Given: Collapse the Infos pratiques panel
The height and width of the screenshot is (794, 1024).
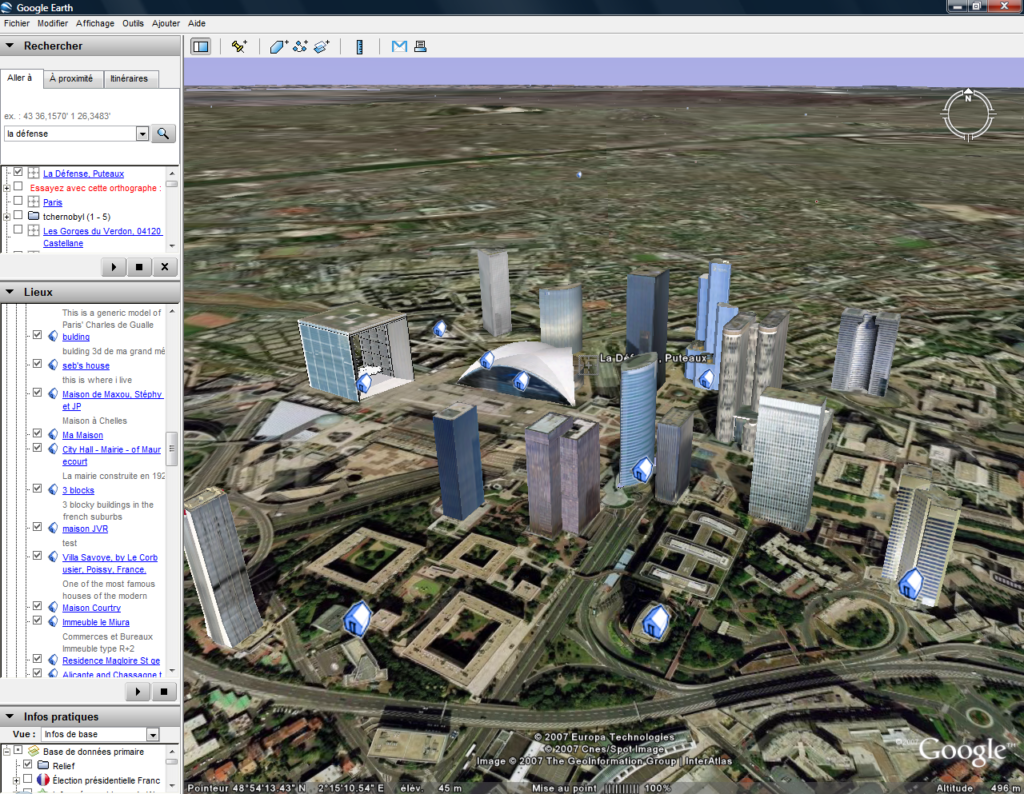Looking at the screenshot, I should click(10, 716).
